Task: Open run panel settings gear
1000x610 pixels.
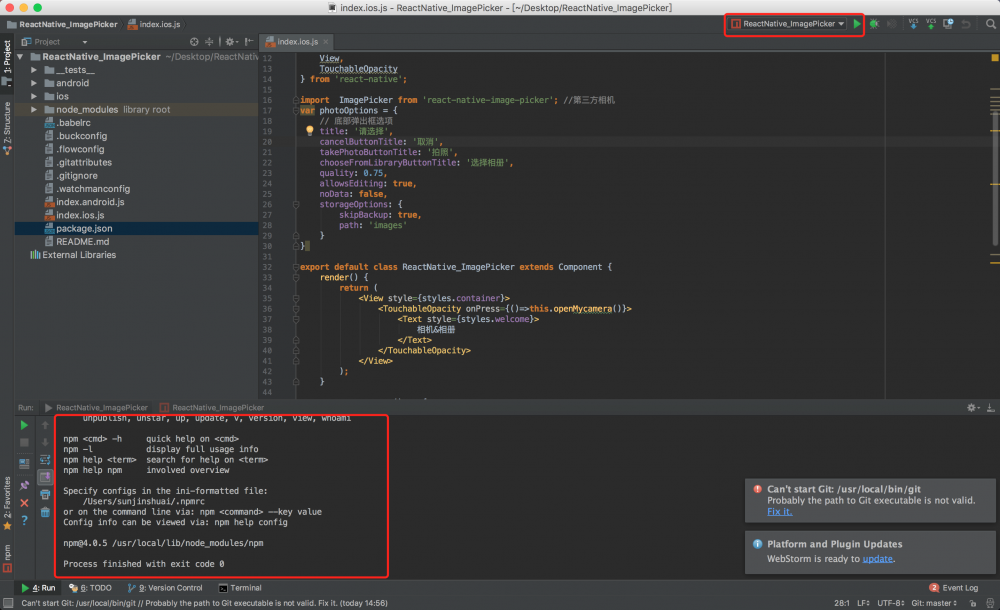Action: pyautogui.click(x=970, y=408)
